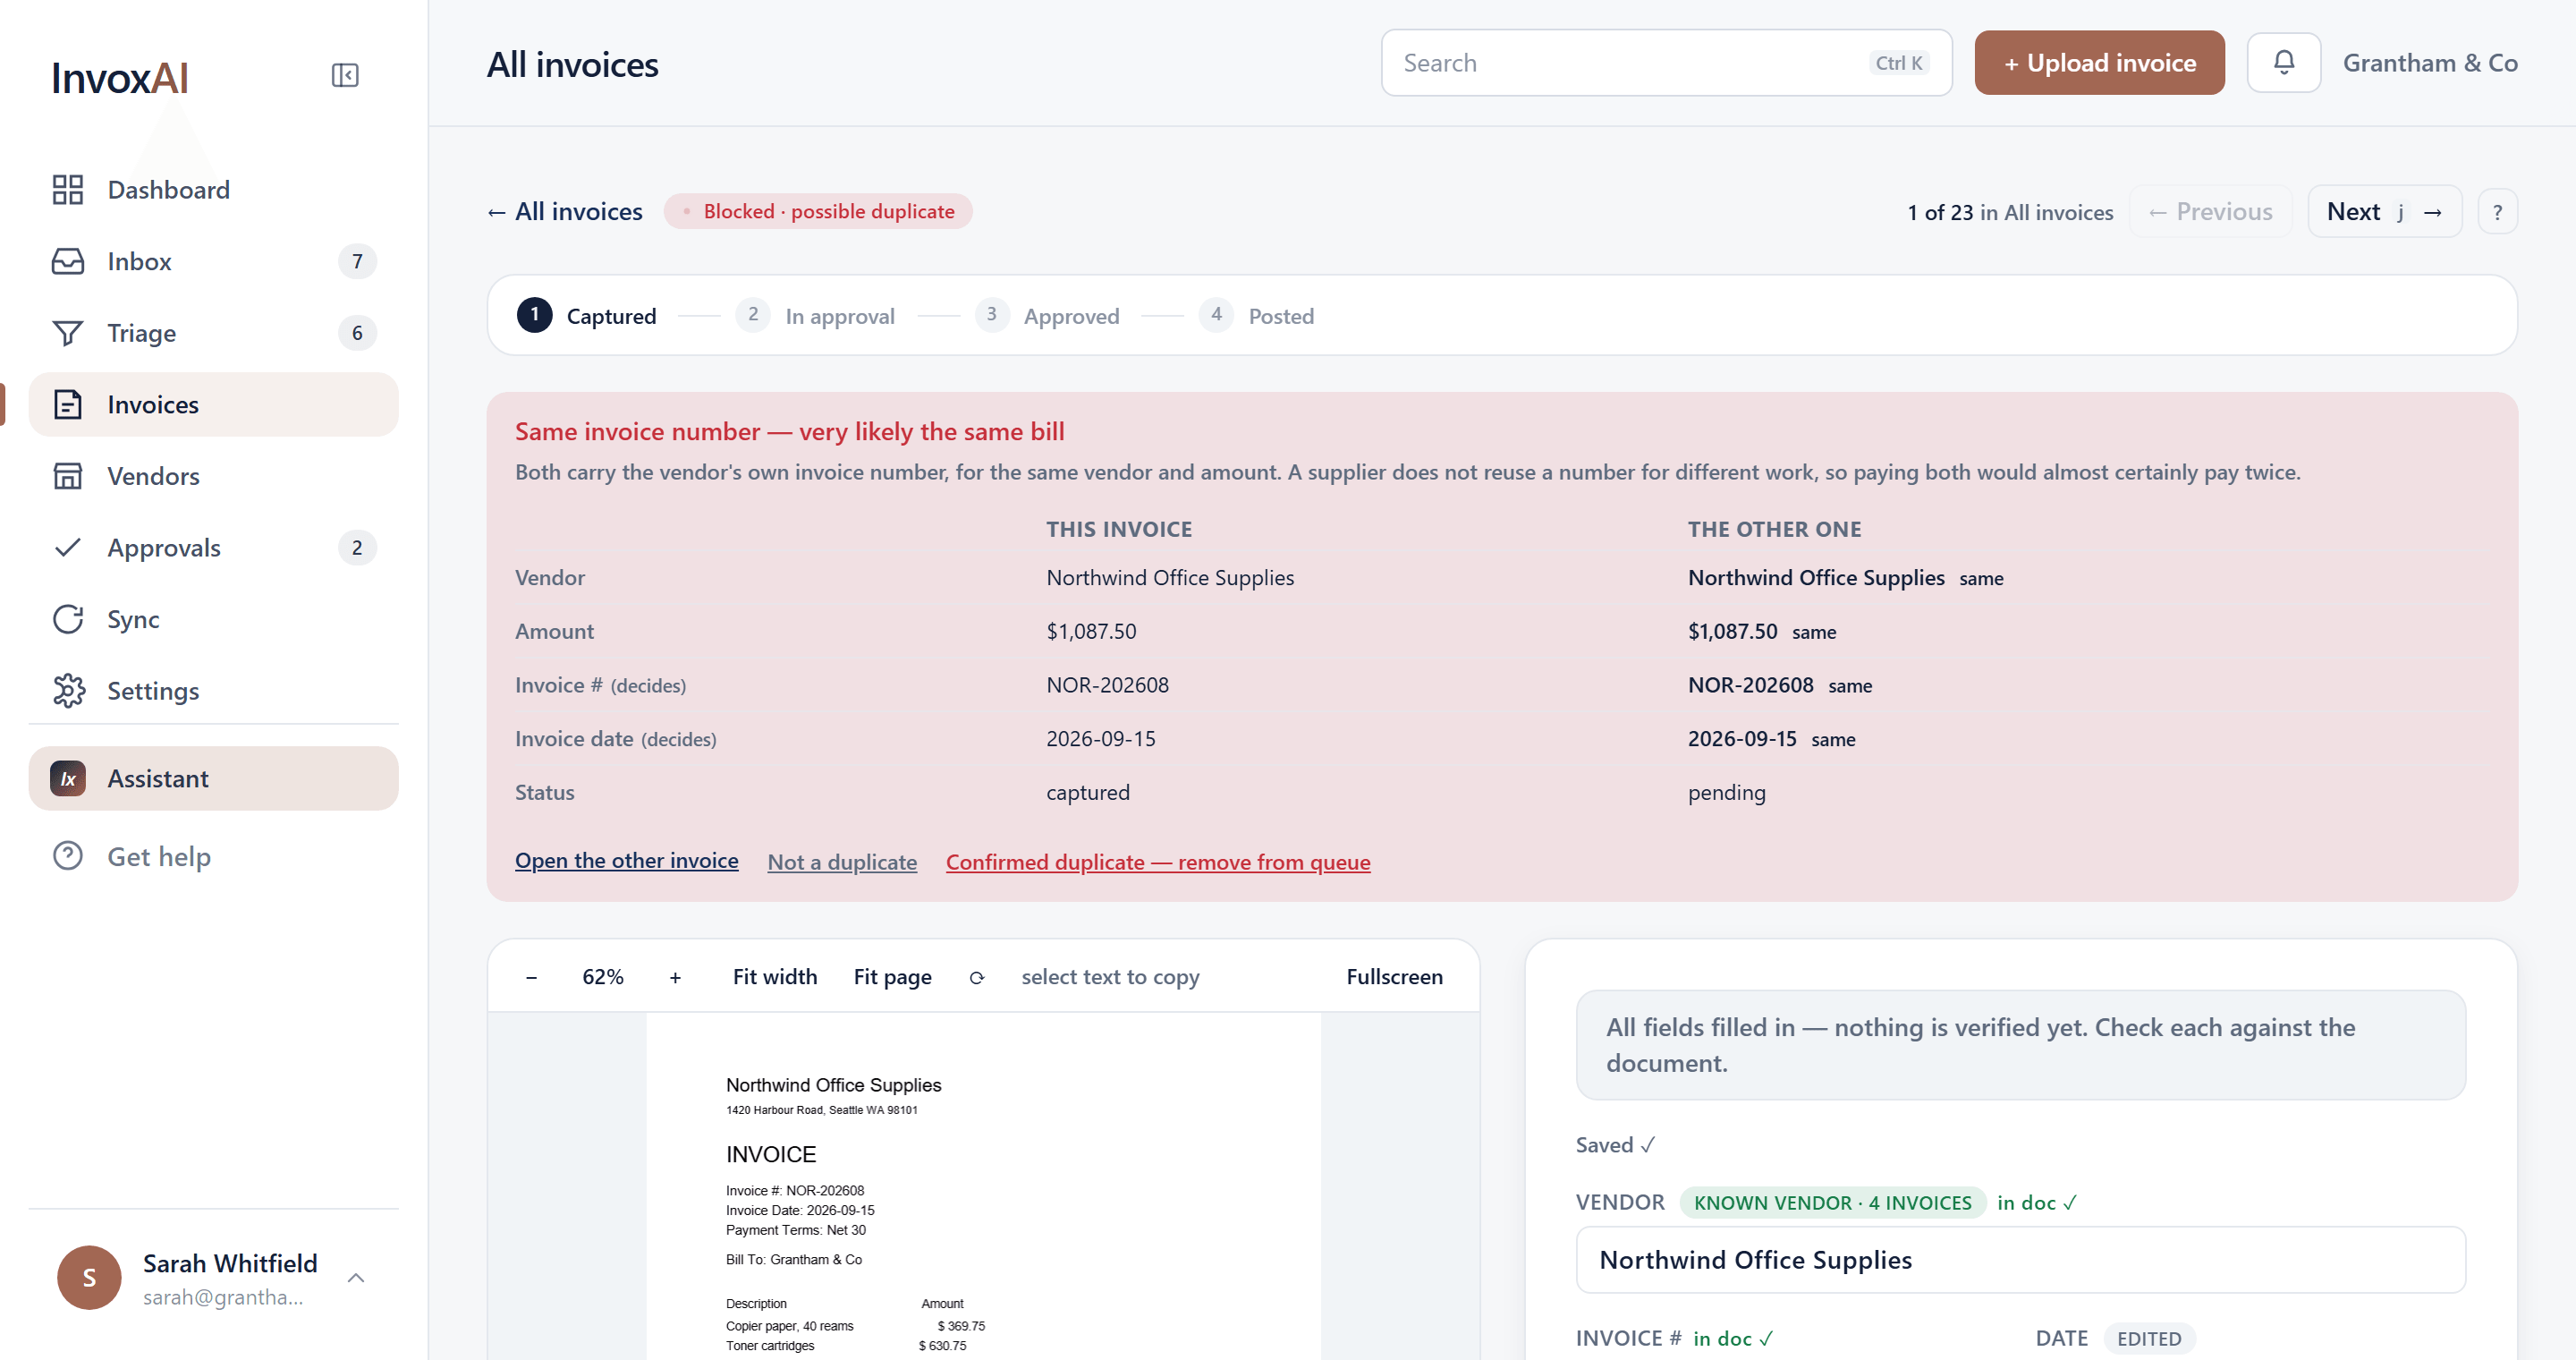Click the Previous invoice button
The height and width of the screenshot is (1360, 2576).
pos(2210,212)
